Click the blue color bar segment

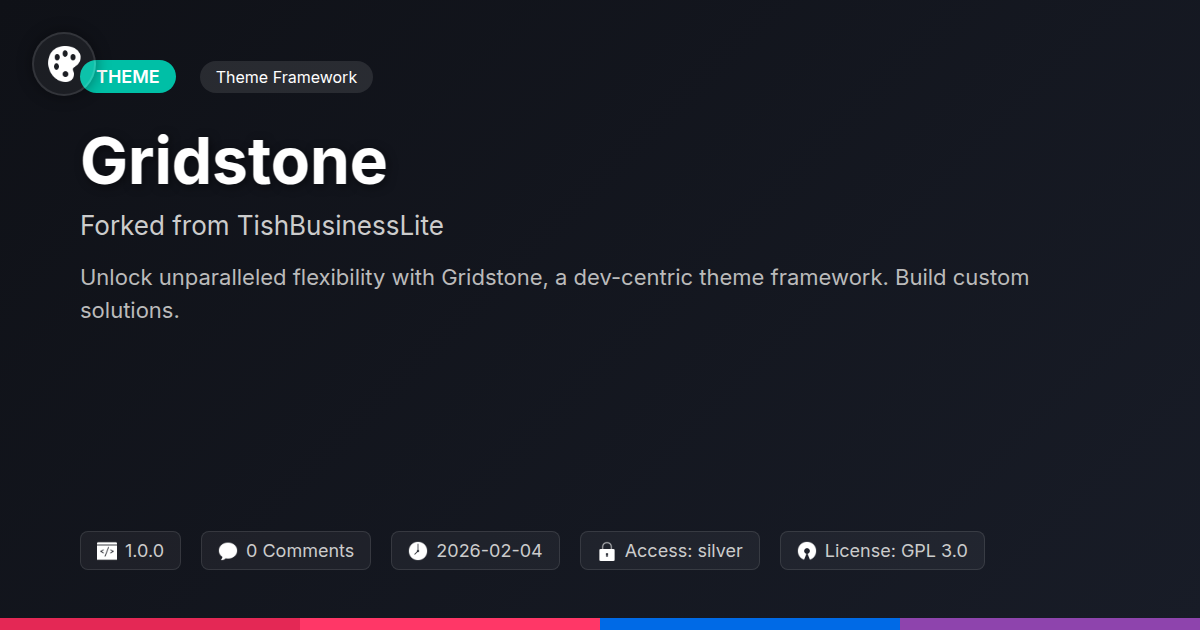[750, 624]
